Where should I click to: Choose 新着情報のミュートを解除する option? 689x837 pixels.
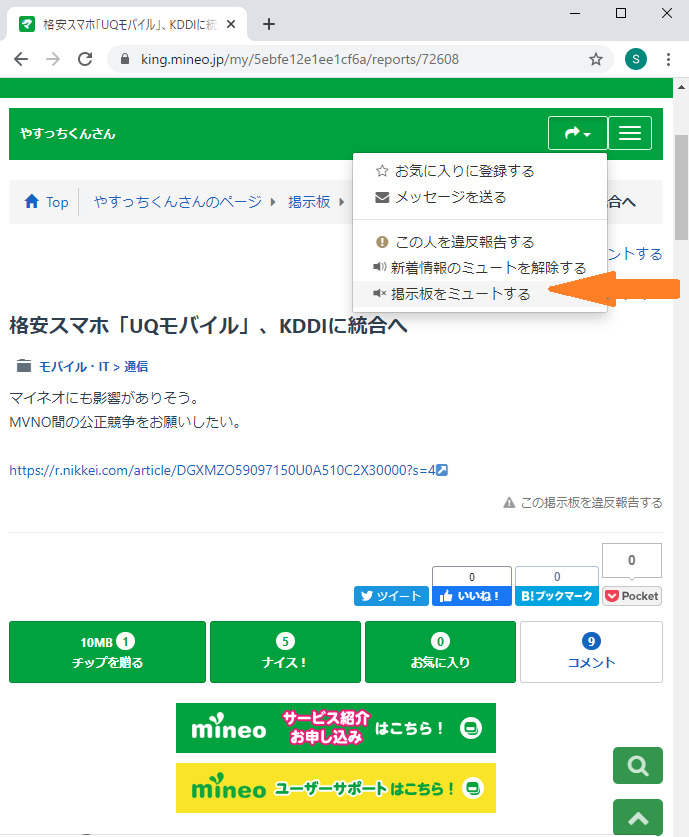click(480, 268)
